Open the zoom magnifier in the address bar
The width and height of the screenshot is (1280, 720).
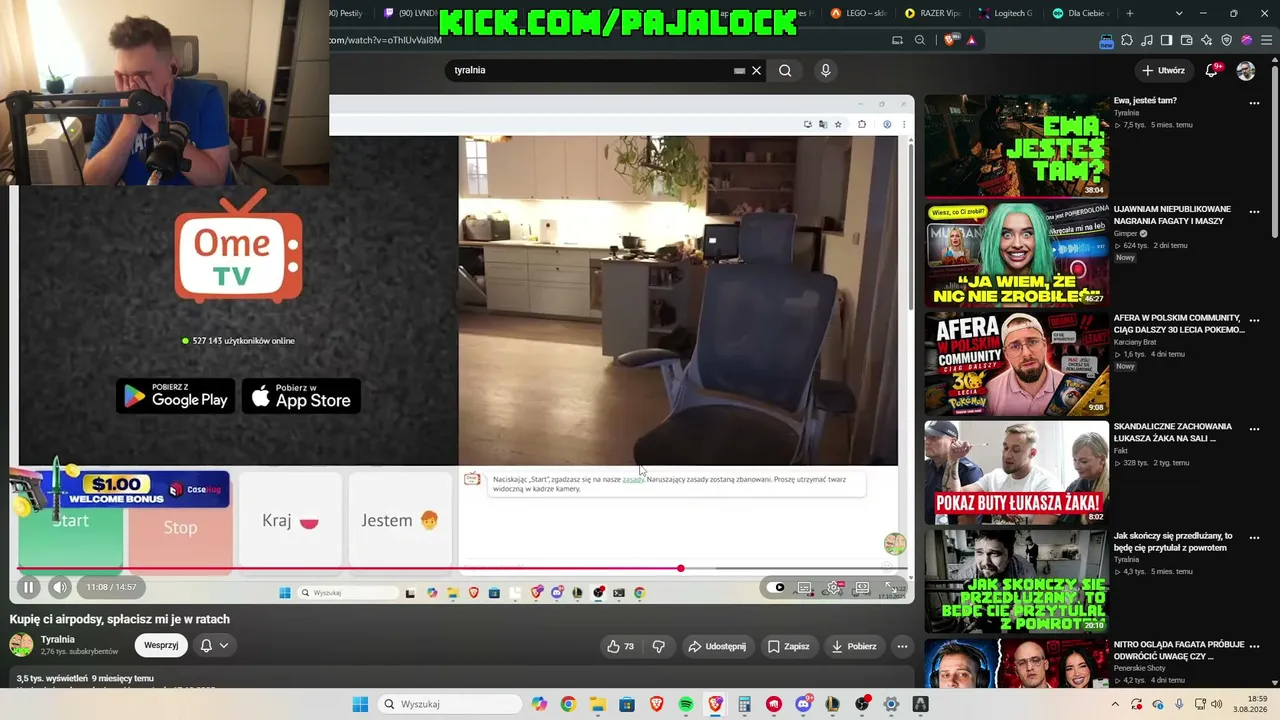click(x=920, y=40)
